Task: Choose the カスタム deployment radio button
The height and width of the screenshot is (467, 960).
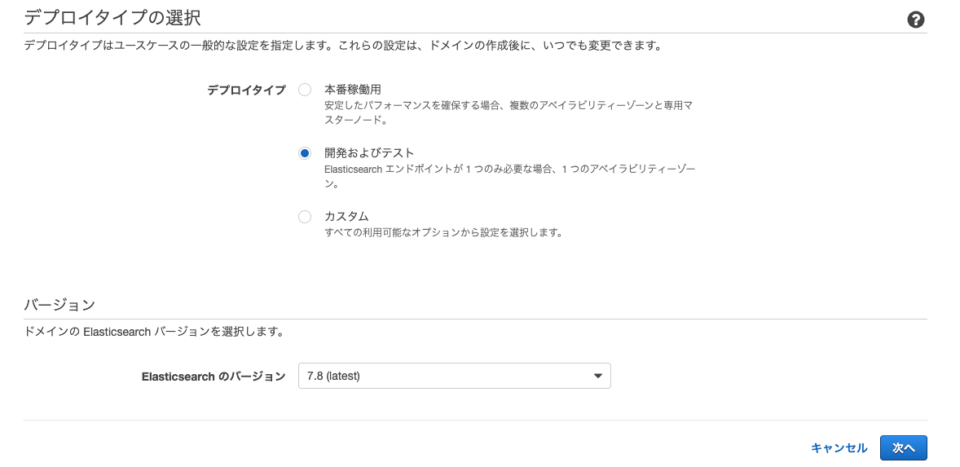Action: pos(305,216)
